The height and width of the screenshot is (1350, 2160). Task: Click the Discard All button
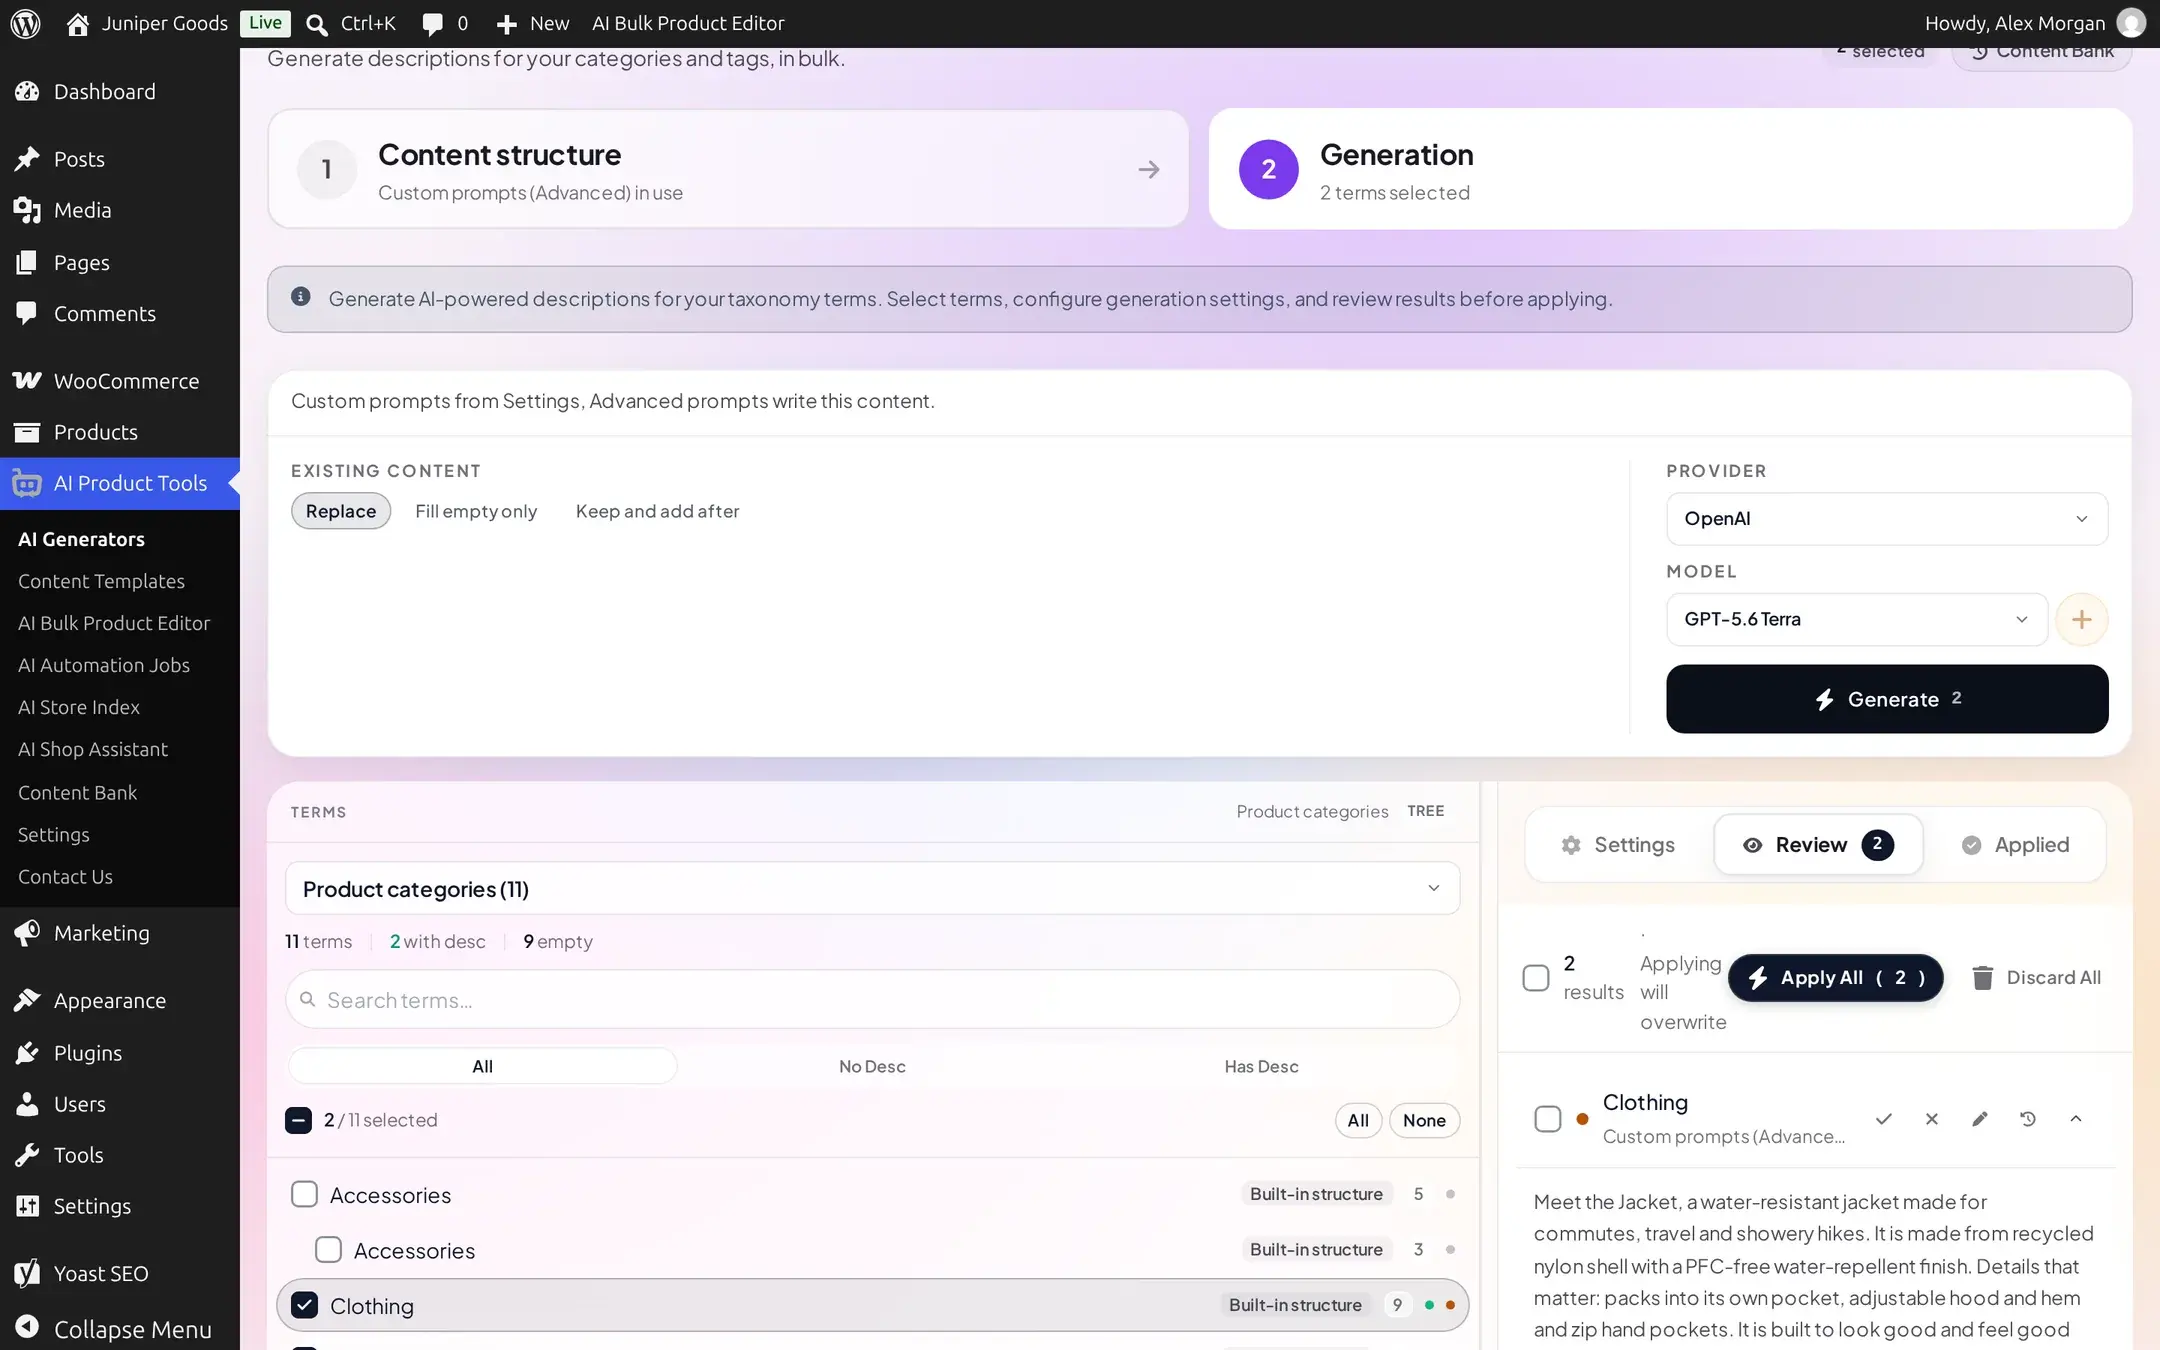[x=2035, y=978]
